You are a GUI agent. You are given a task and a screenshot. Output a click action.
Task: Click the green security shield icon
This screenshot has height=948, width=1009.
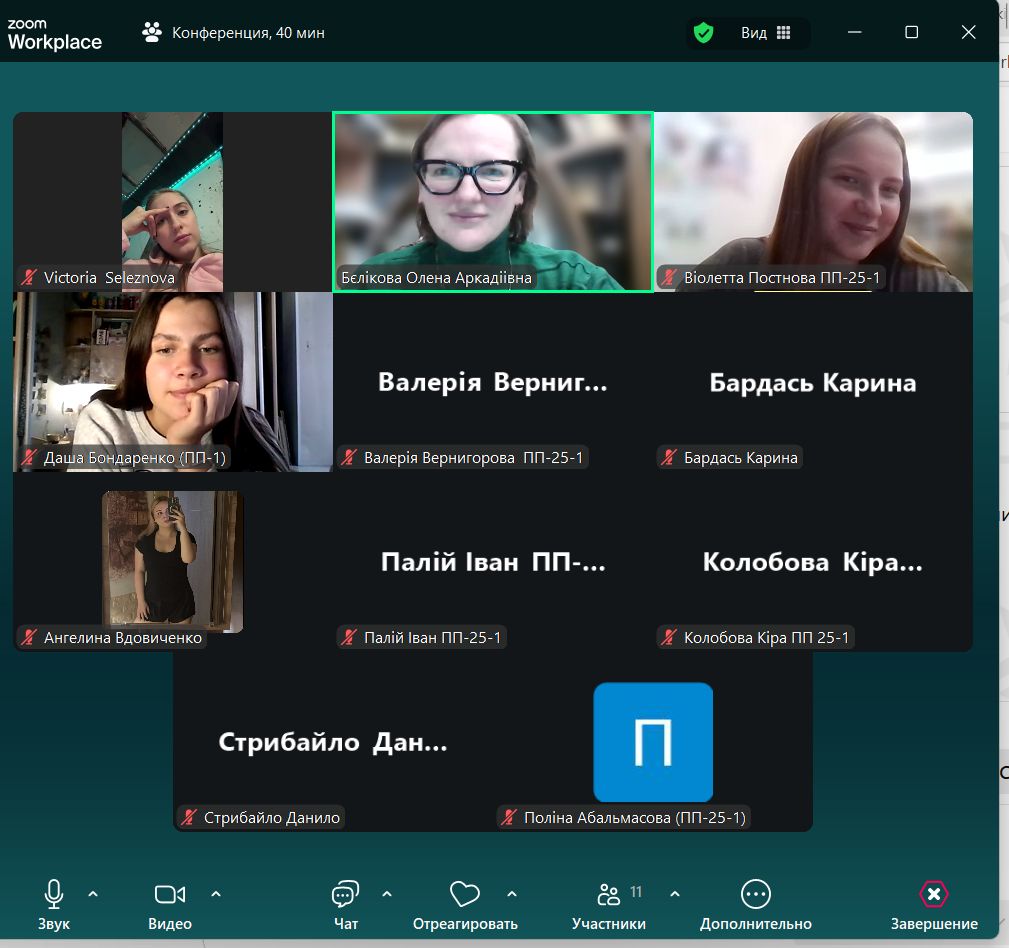click(x=704, y=33)
